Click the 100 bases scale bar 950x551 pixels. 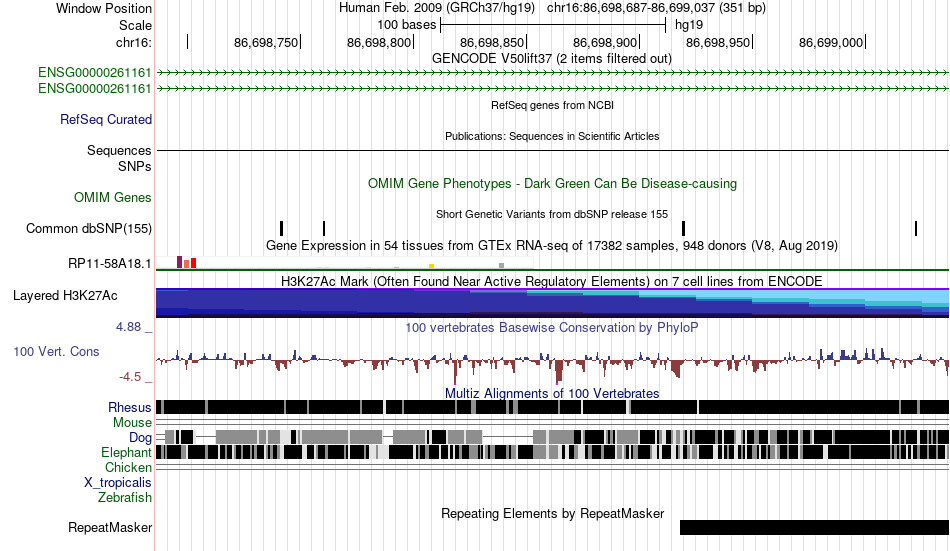point(553,25)
